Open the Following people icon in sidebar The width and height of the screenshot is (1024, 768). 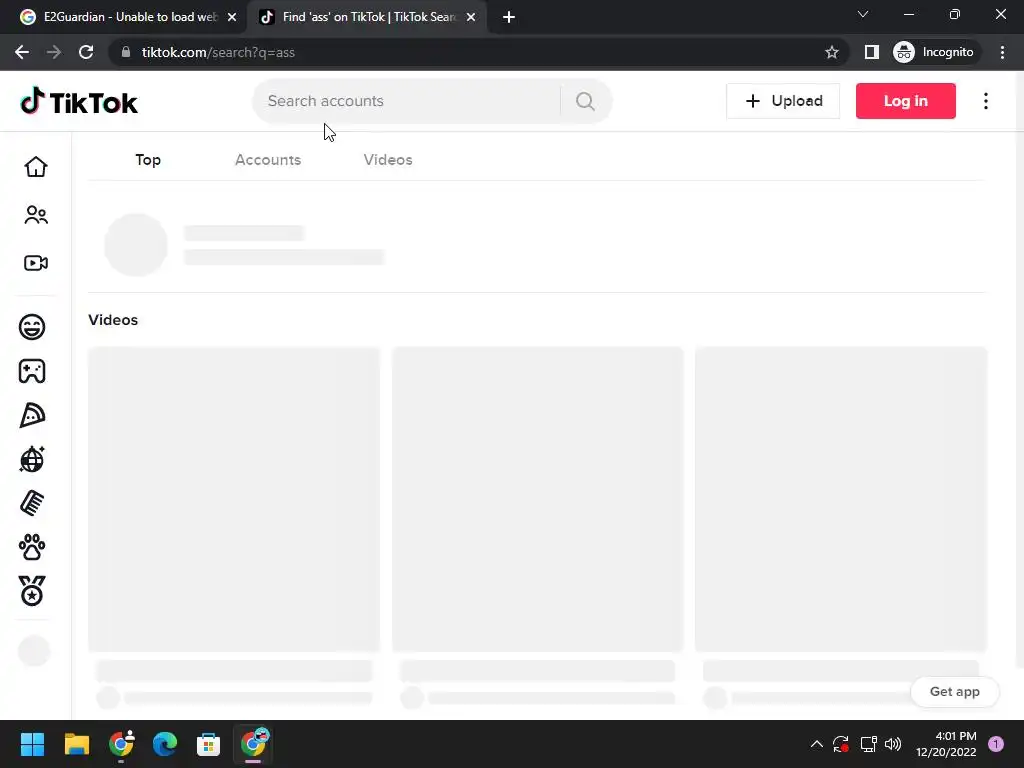(36, 215)
